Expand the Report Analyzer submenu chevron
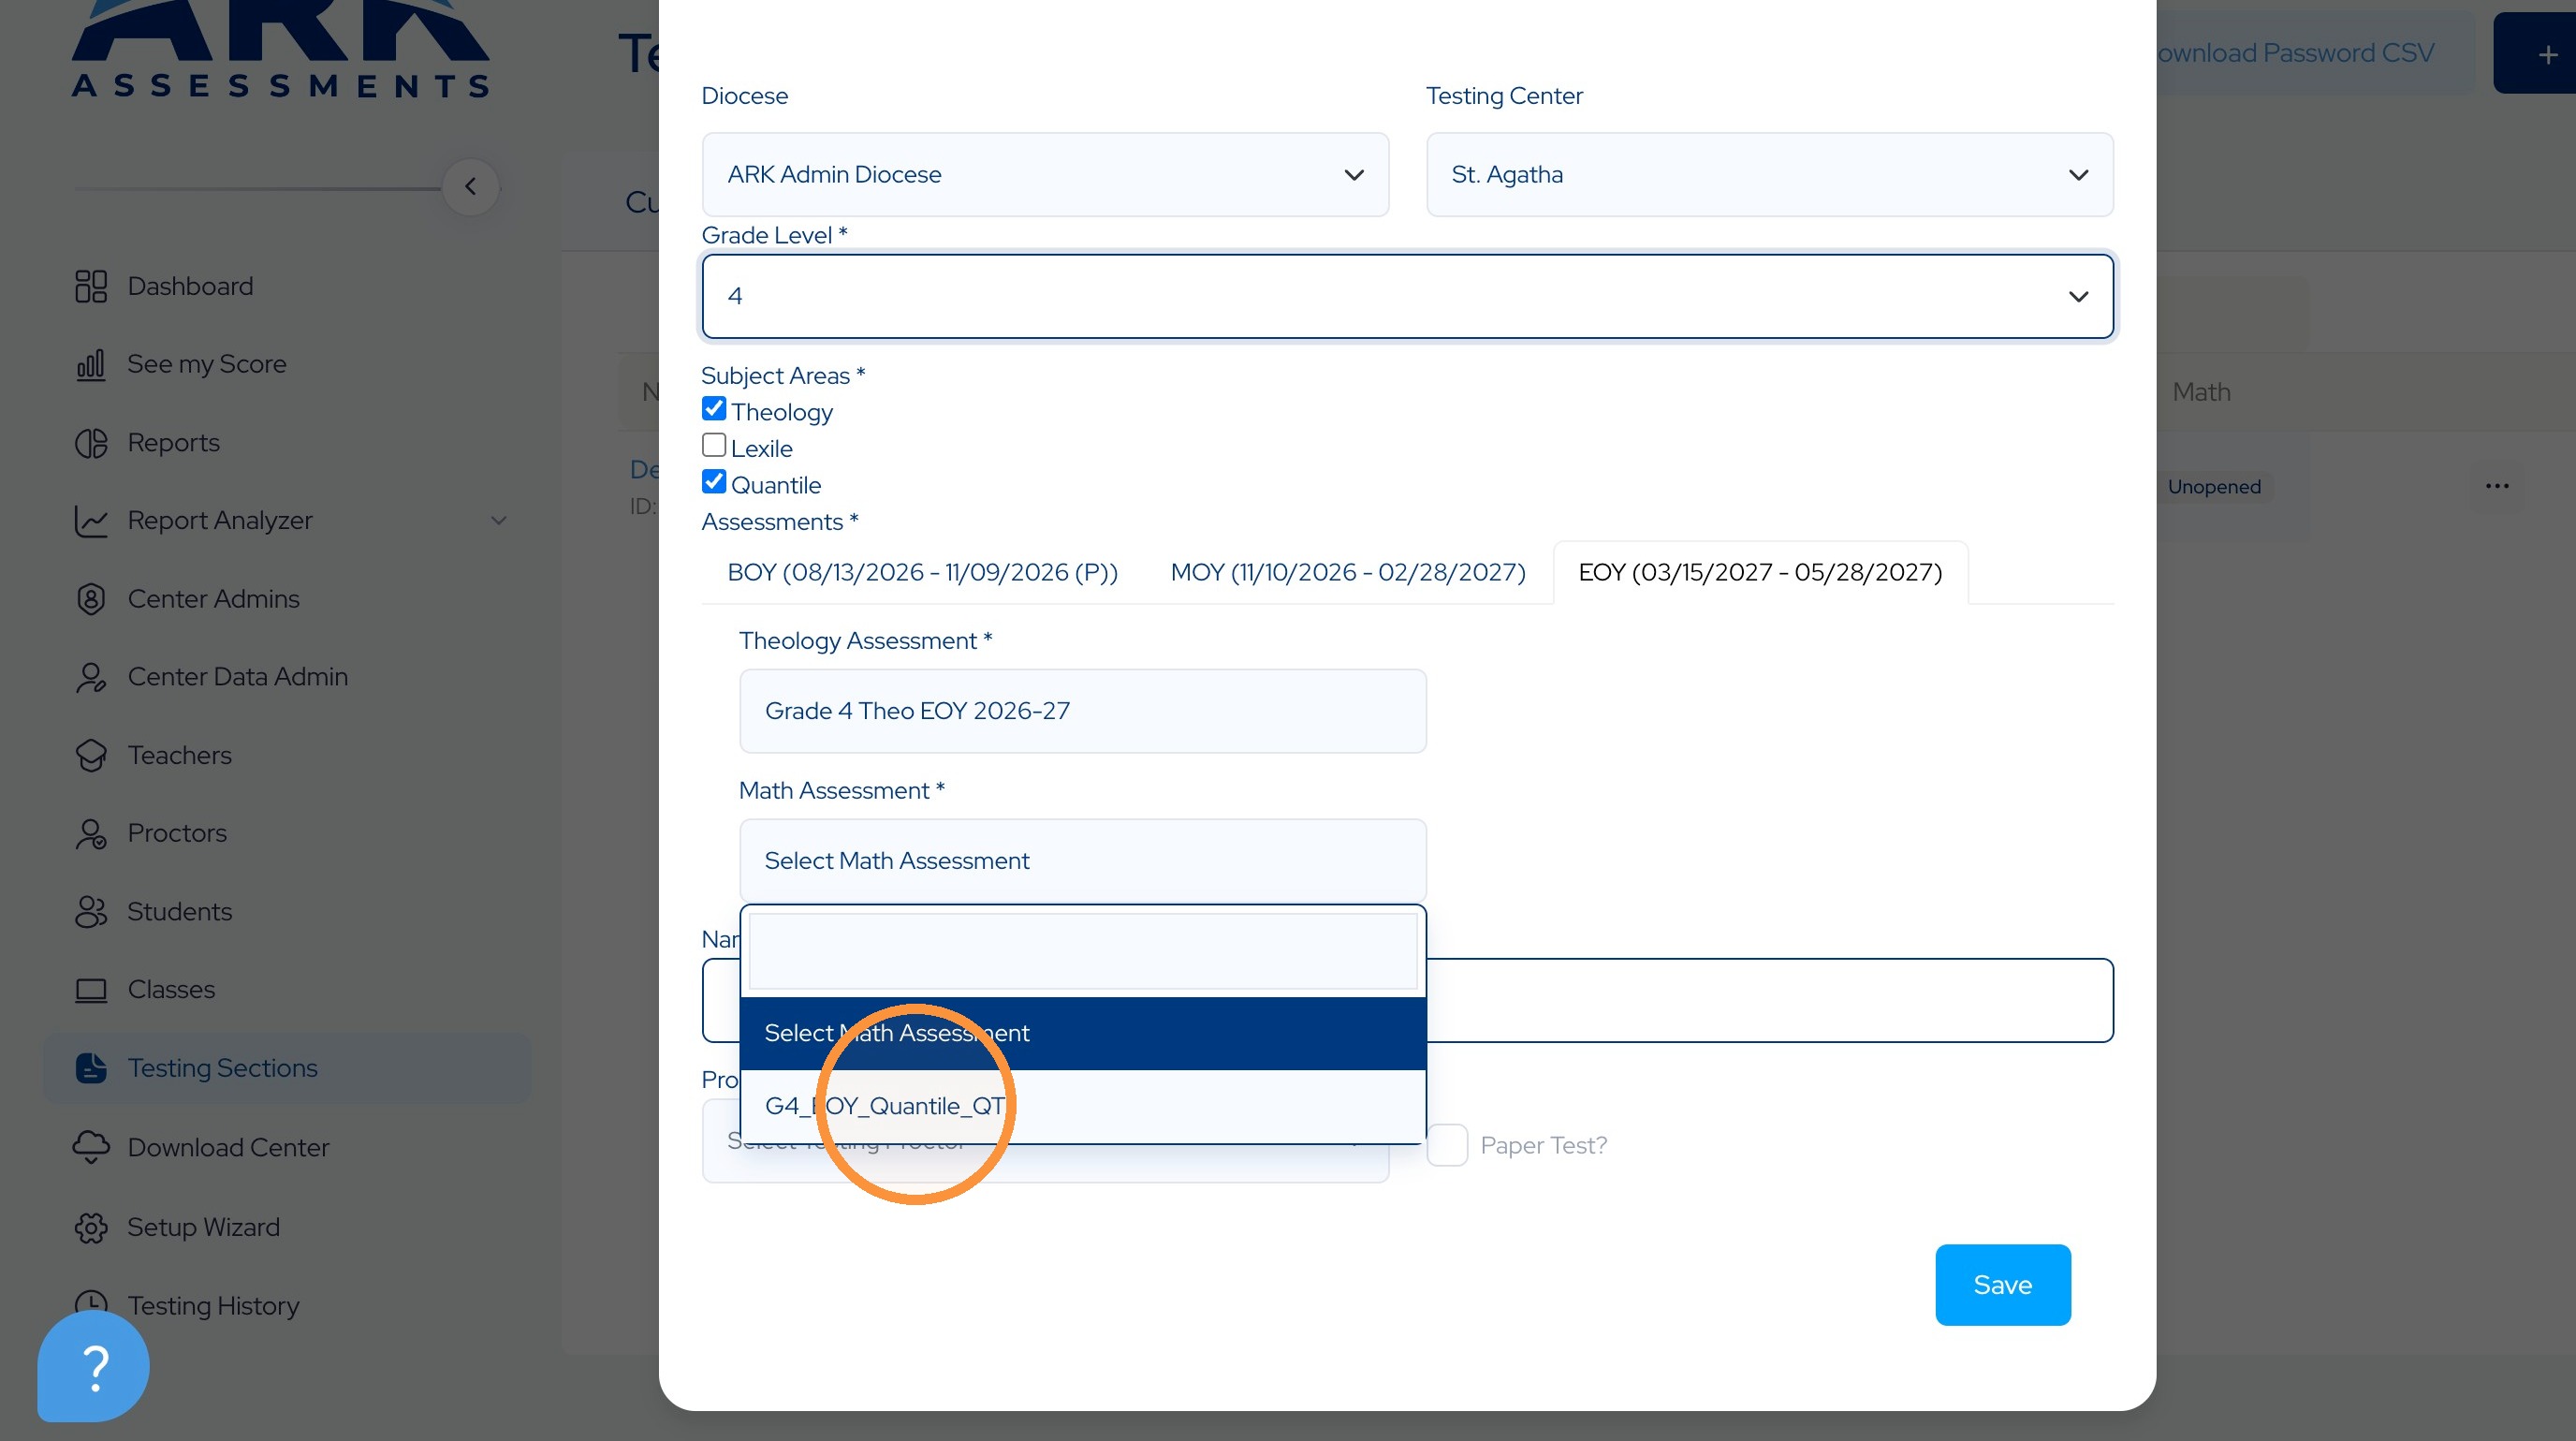Screen dimensions: 2576x1441 click(x=499, y=521)
